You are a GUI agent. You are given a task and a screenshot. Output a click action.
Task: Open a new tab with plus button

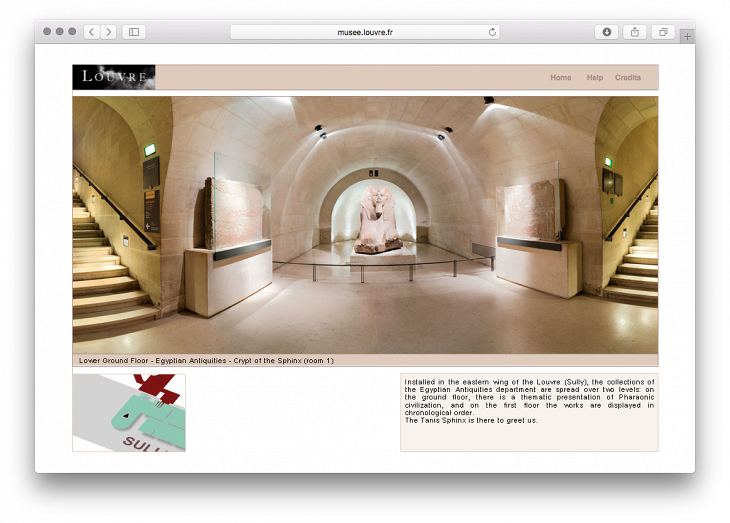[x=687, y=36]
